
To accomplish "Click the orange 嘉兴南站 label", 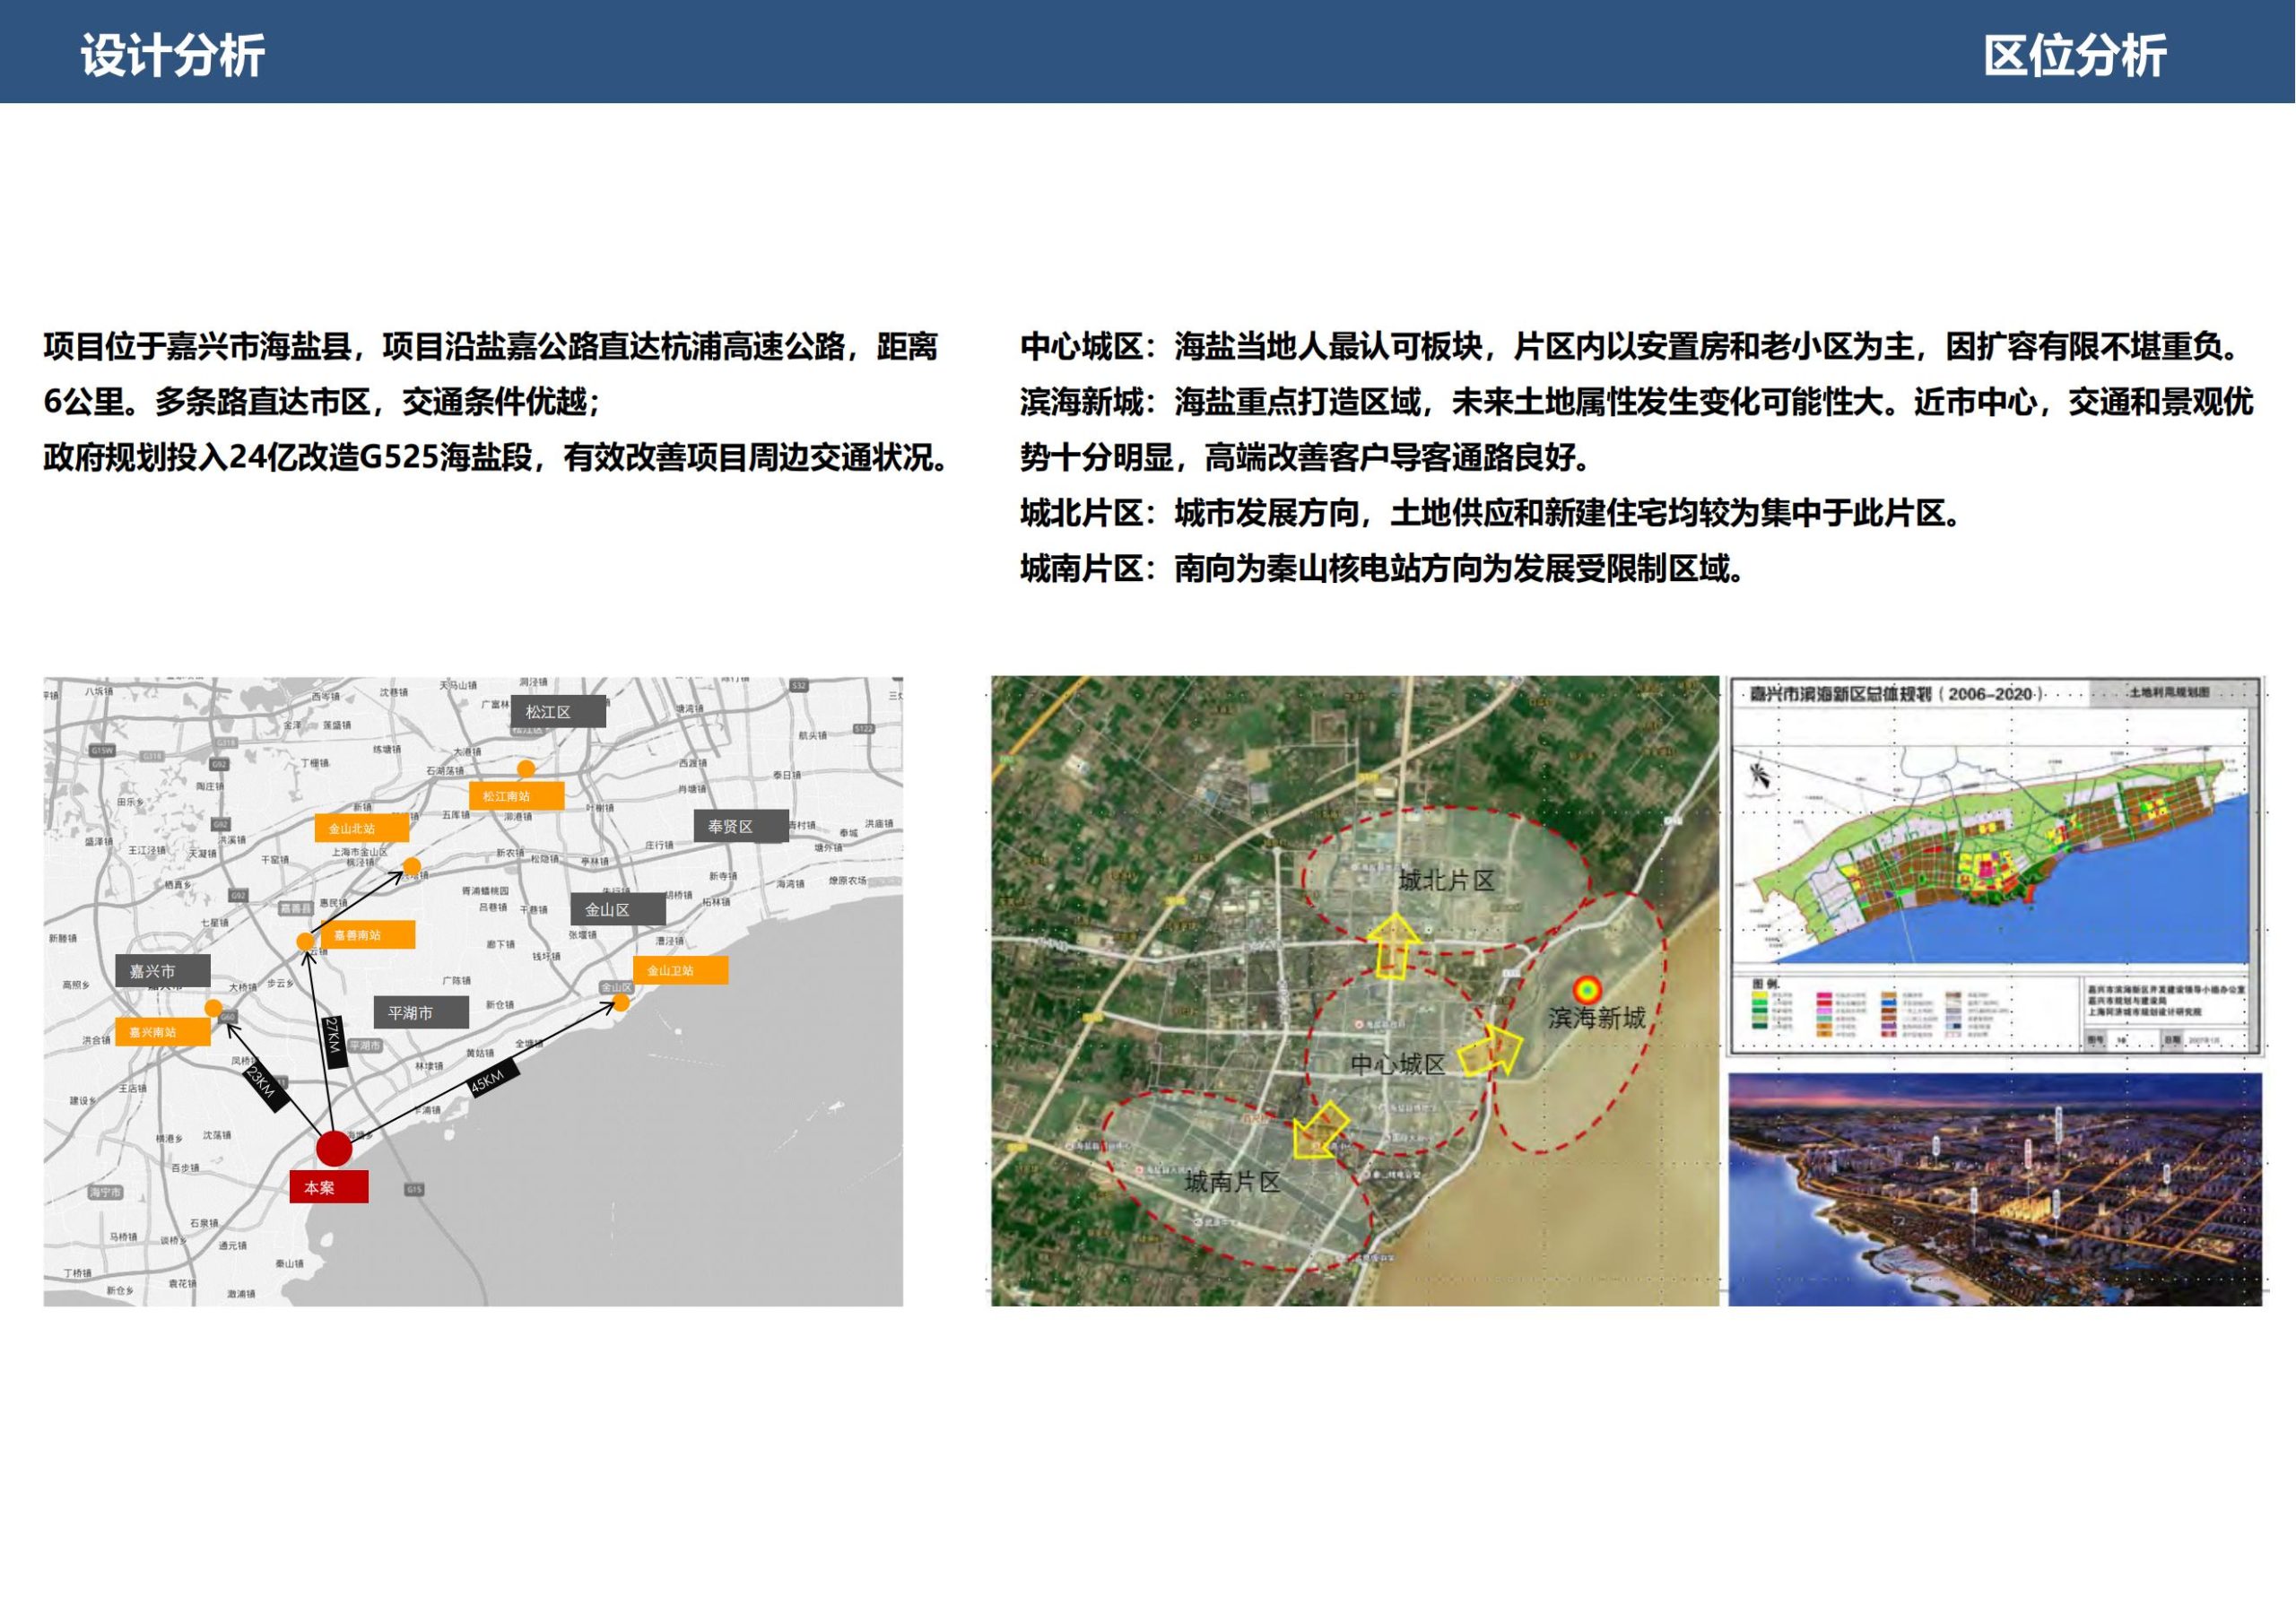I will tap(162, 1031).
